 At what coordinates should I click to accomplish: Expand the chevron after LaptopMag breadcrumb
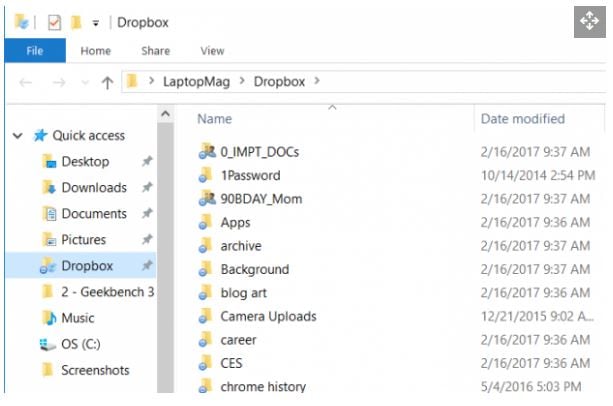242,81
